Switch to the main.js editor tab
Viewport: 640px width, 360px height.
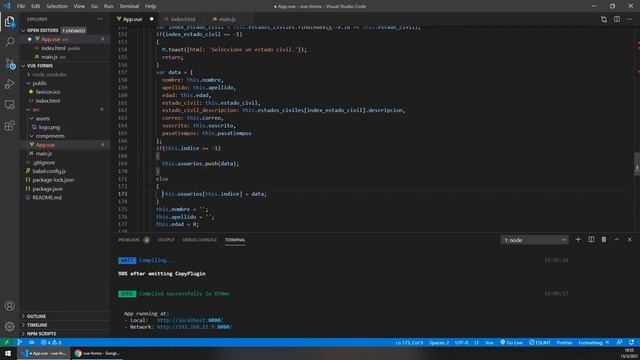[x=227, y=19]
